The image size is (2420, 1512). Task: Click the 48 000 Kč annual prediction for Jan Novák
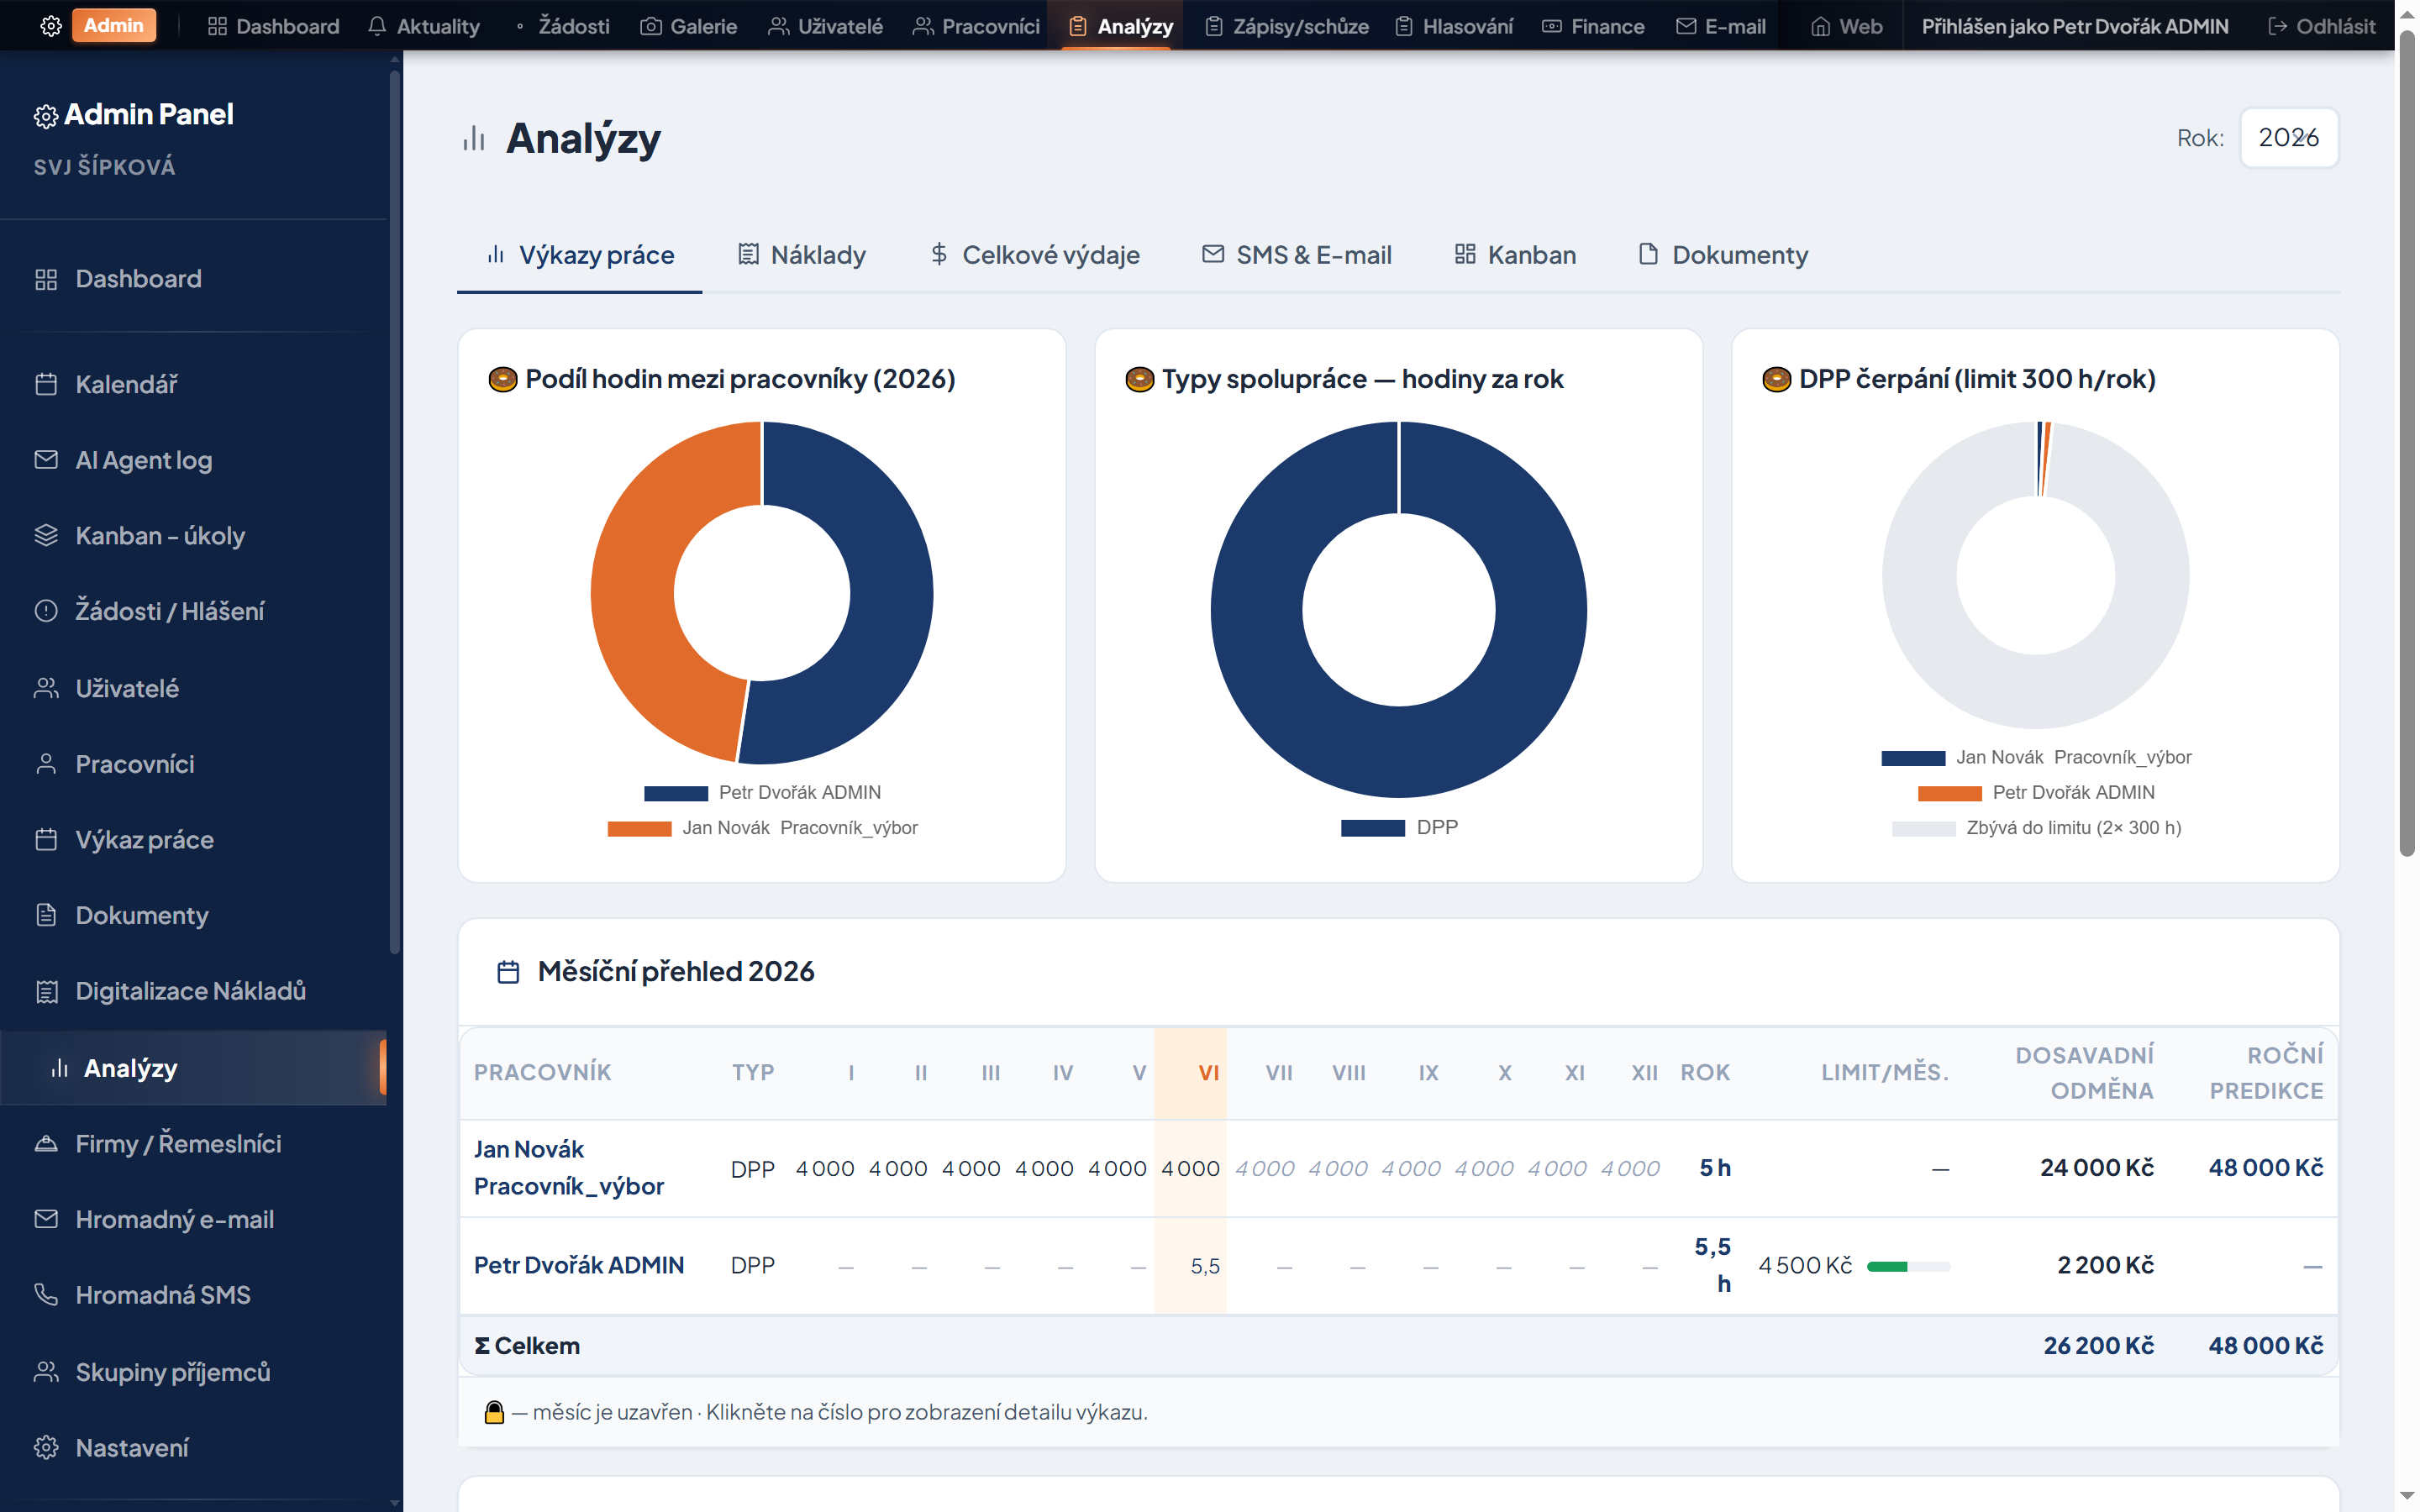(x=2265, y=1168)
